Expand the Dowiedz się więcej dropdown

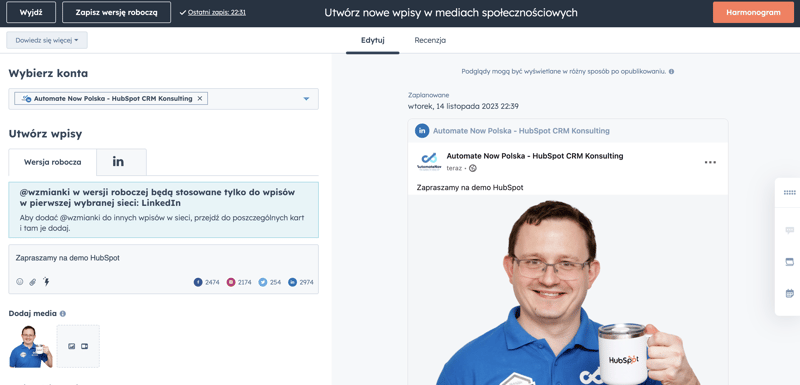47,40
